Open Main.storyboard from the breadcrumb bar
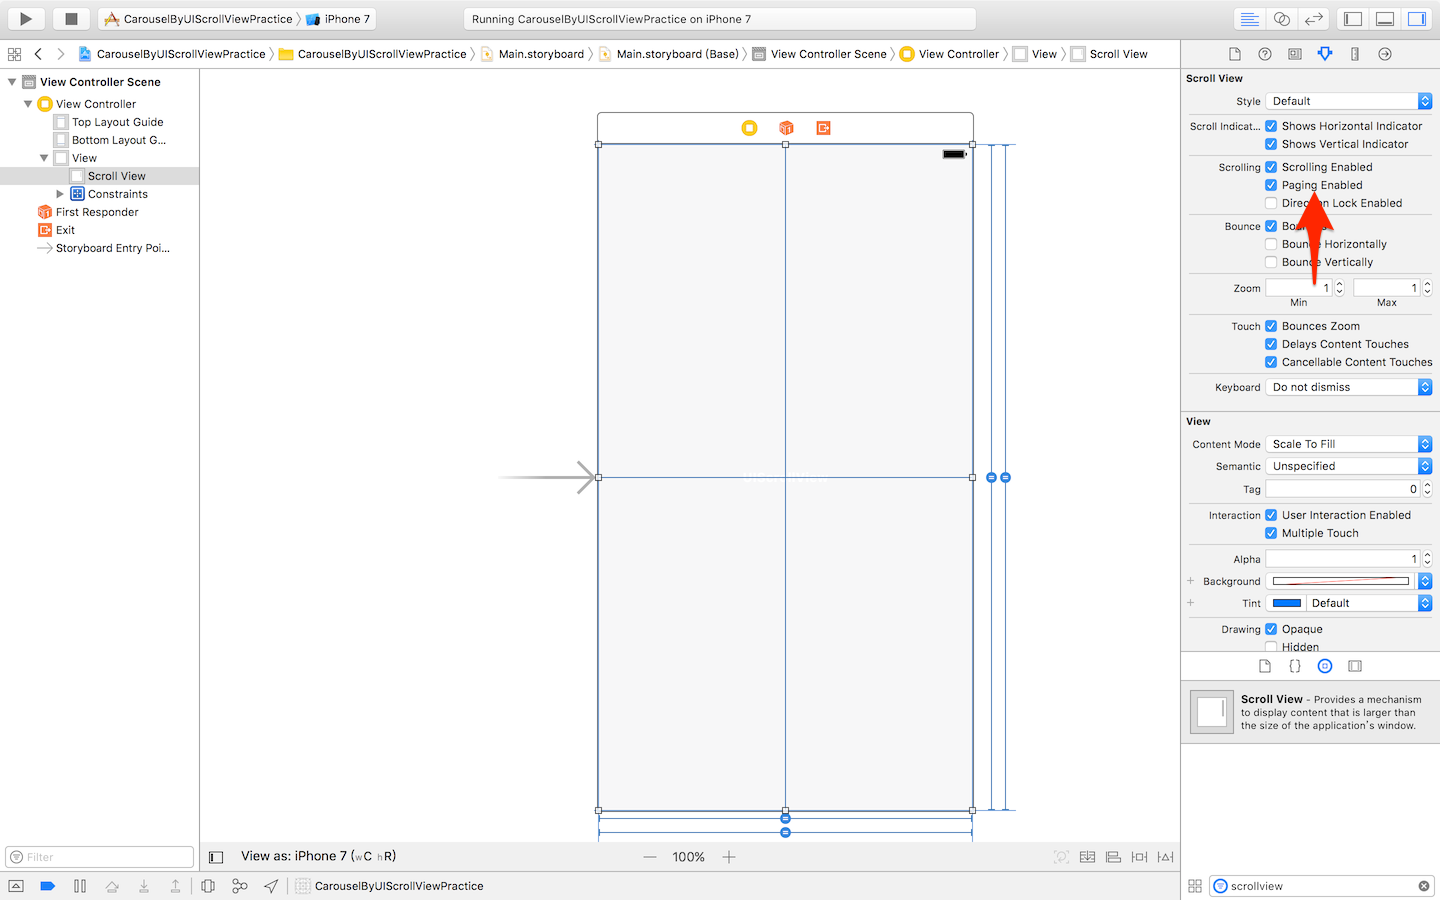1440x900 pixels. coord(540,54)
